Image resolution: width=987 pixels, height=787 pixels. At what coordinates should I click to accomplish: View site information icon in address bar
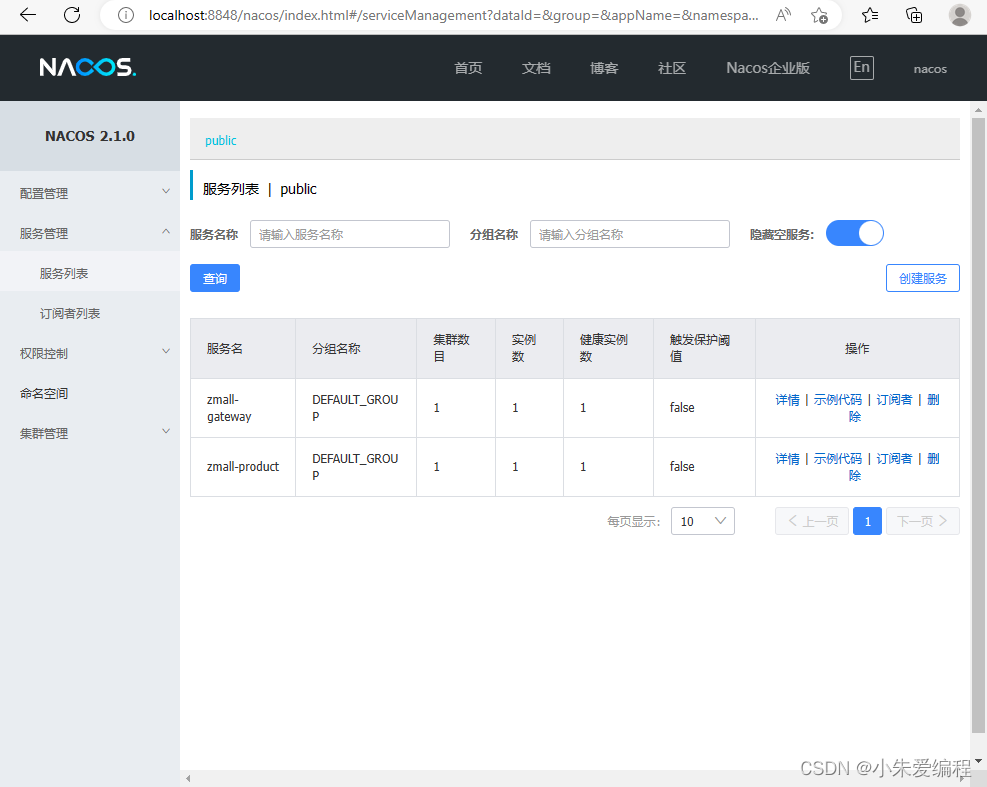coord(126,15)
